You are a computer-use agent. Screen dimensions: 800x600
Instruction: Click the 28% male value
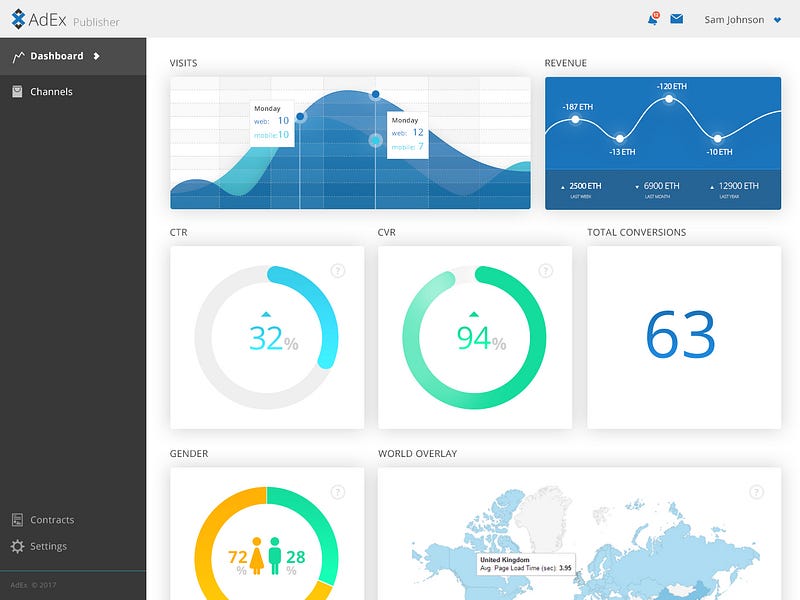295,561
